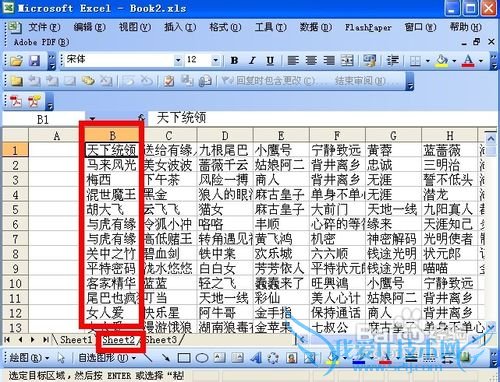Screen dimensions: 500x382
Task: Expand PDF toolbar options arrow
Action: click(x=50, y=102)
